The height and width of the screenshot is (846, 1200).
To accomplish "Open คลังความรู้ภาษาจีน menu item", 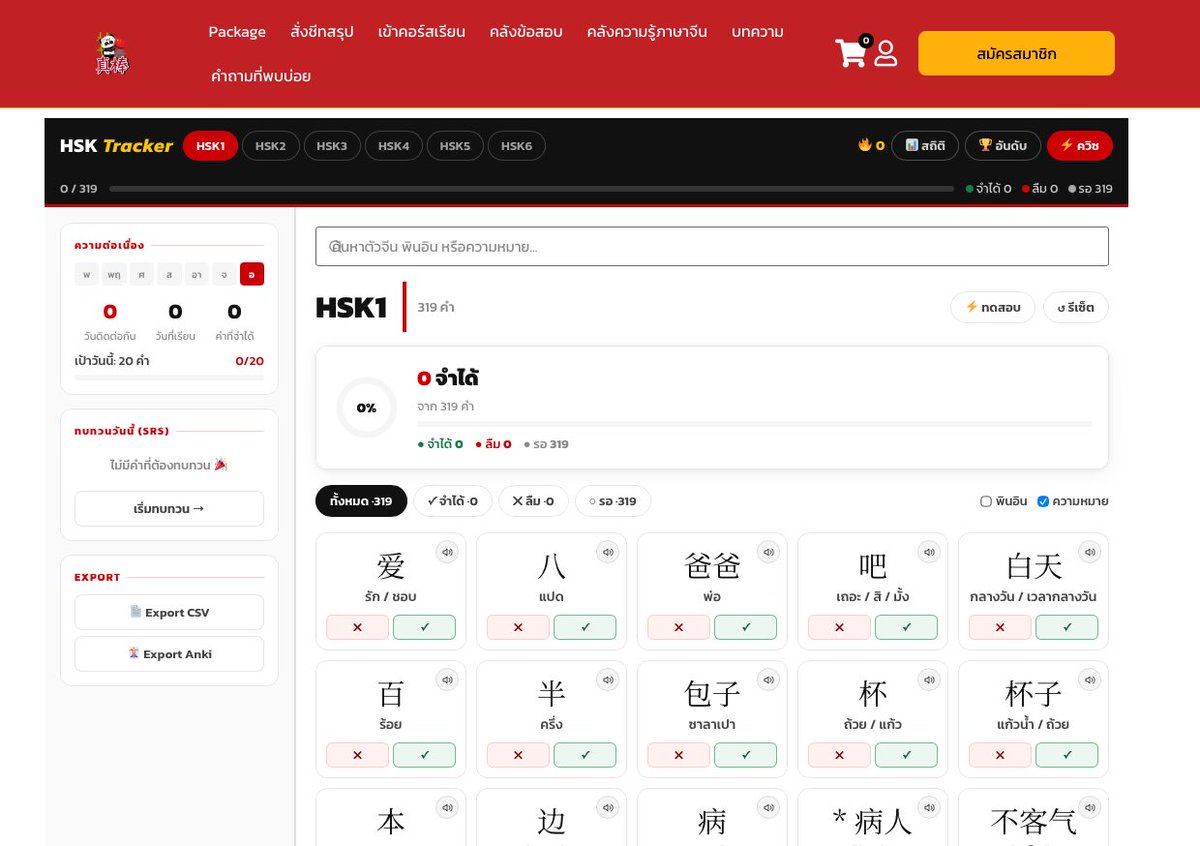I will pos(647,32).
